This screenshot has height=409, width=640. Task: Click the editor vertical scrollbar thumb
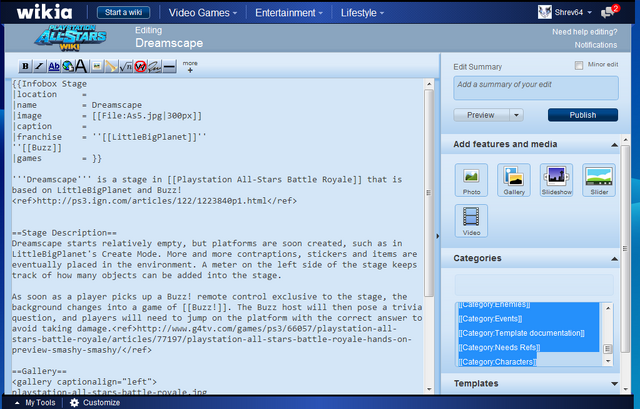[x=429, y=193]
